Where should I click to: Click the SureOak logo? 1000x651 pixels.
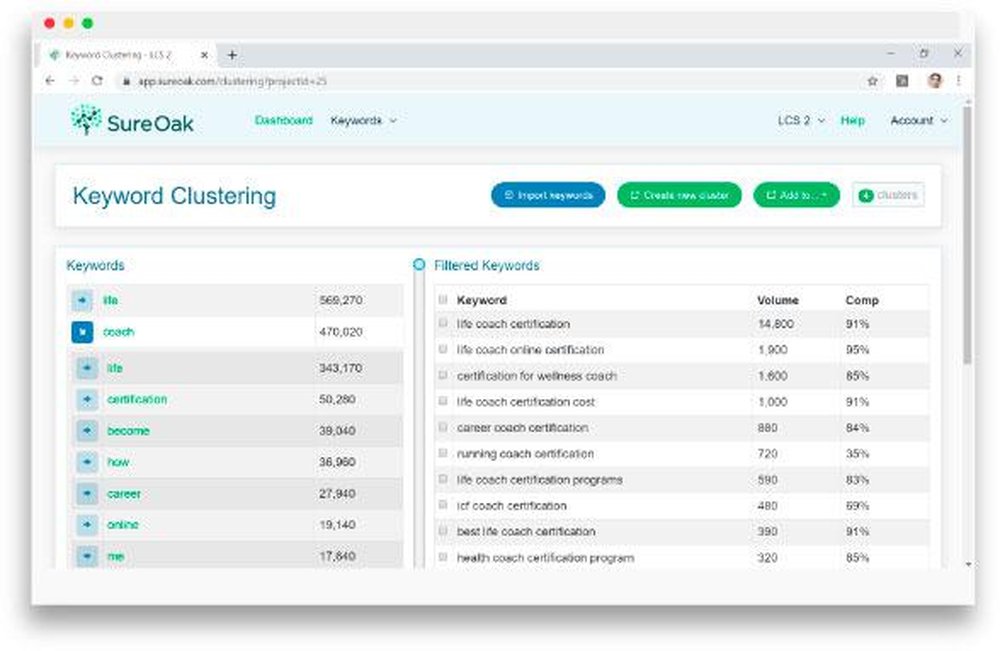(132, 121)
